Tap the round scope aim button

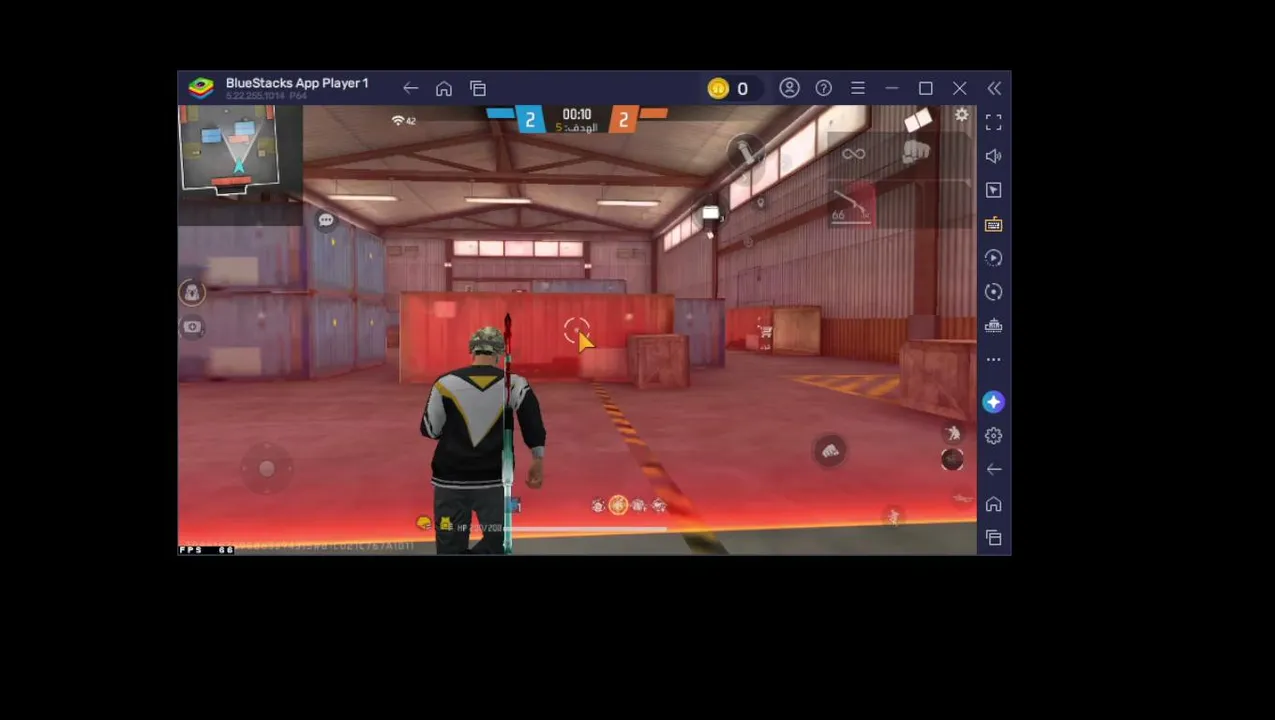coord(952,459)
